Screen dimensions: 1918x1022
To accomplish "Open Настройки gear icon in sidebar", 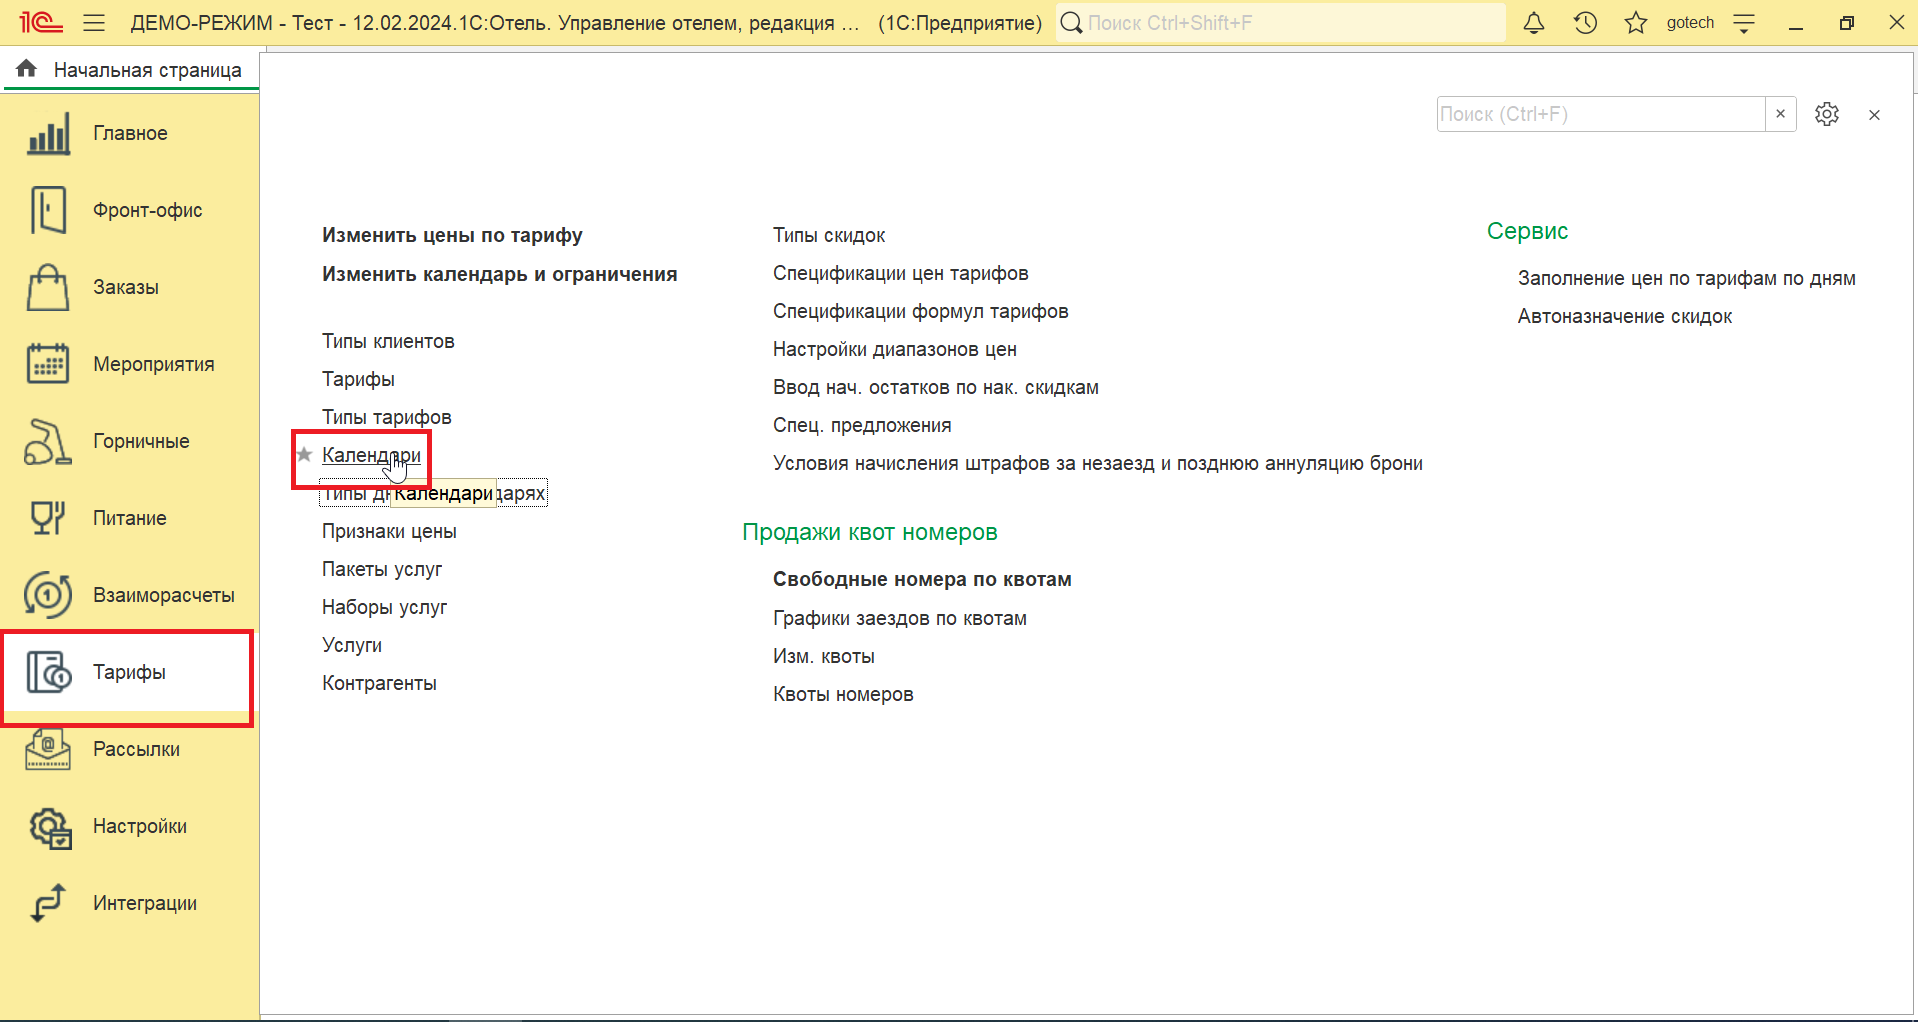I will click(x=50, y=827).
